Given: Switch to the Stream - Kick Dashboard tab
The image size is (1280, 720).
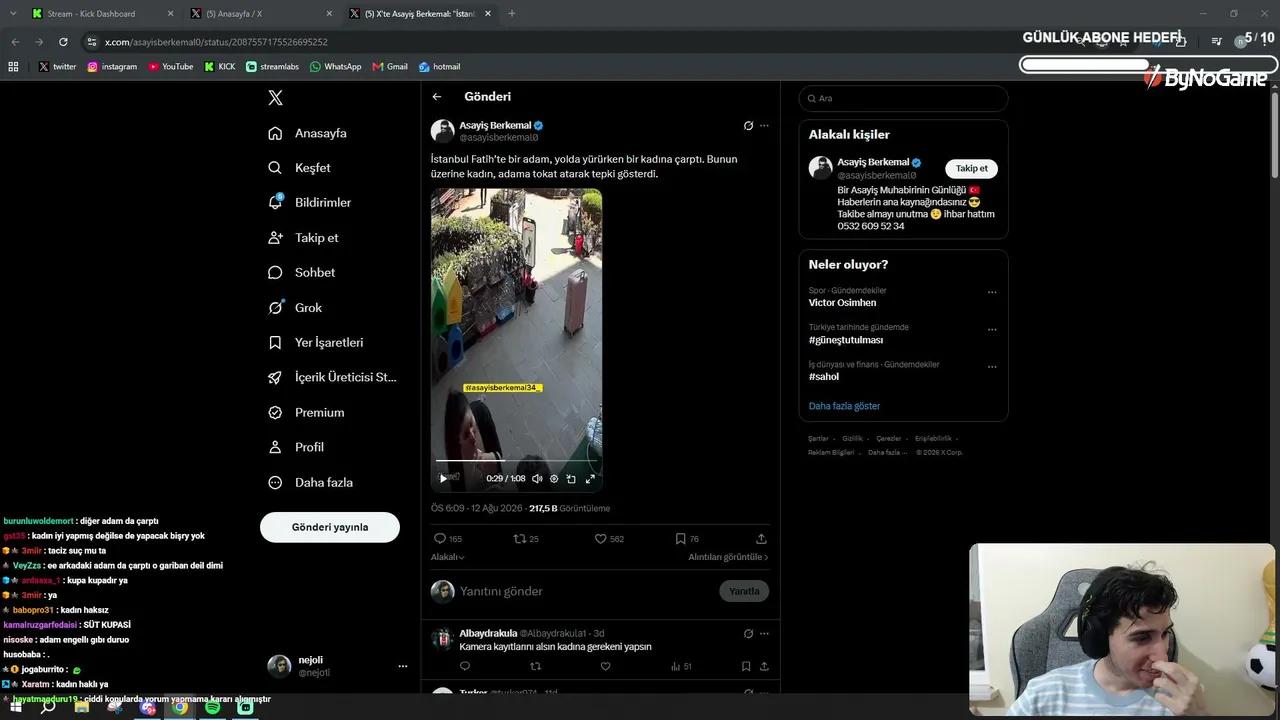Looking at the screenshot, I should 102,14.
